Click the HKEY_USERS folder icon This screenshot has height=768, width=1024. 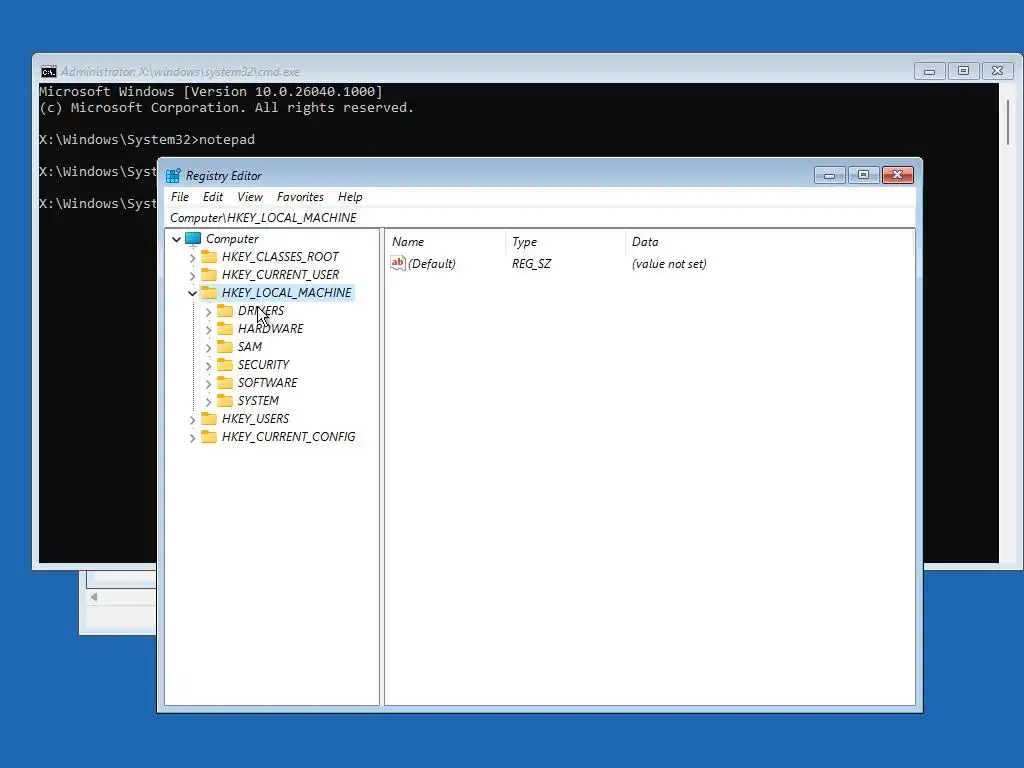[209, 418]
